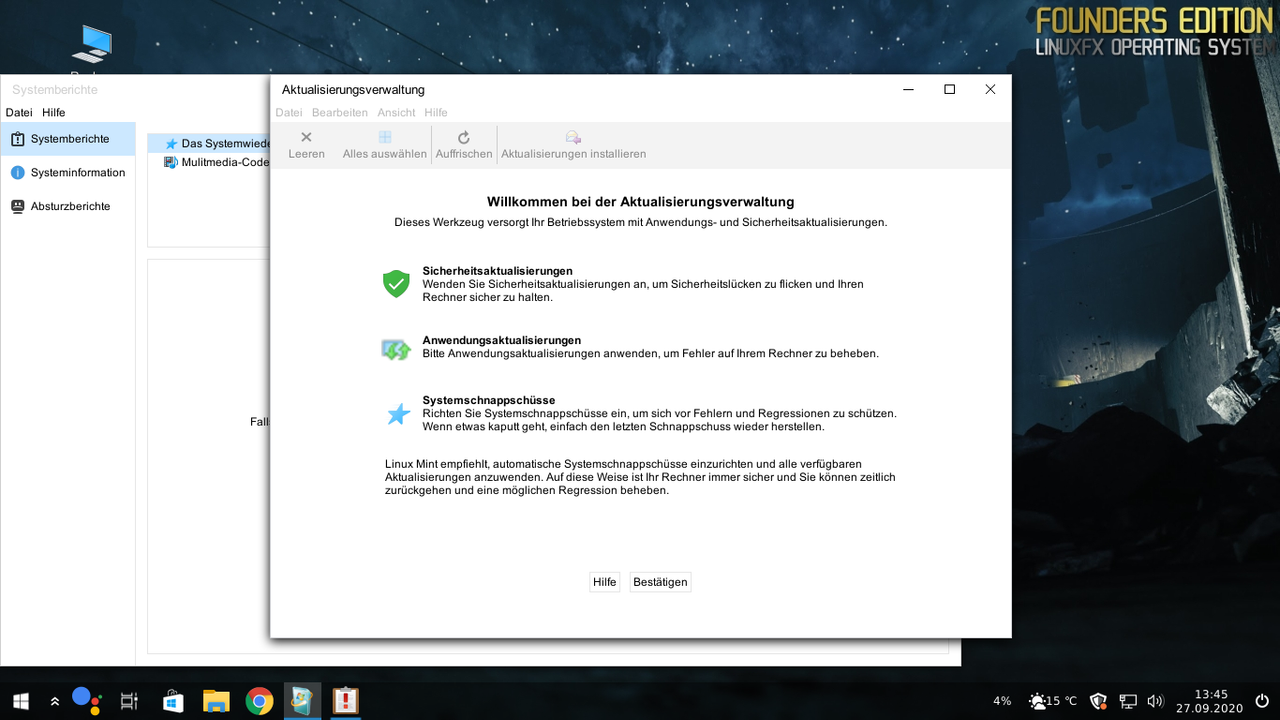The width and height of the screenshot is (1280, 720).
Task: Open the network tray icon
Action: (x=1128, y=701)
